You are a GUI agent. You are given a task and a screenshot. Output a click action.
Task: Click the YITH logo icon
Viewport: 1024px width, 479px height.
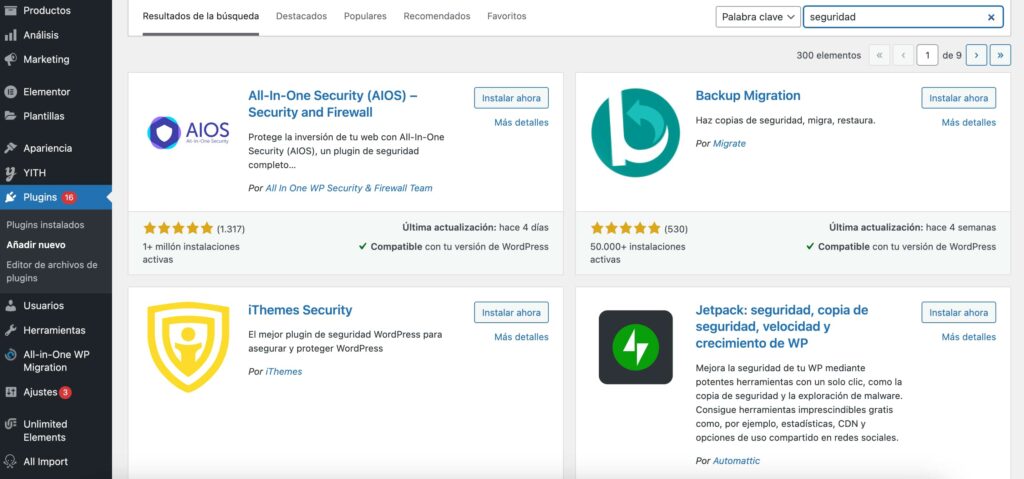pyautogui.click(x=10, y=173)
